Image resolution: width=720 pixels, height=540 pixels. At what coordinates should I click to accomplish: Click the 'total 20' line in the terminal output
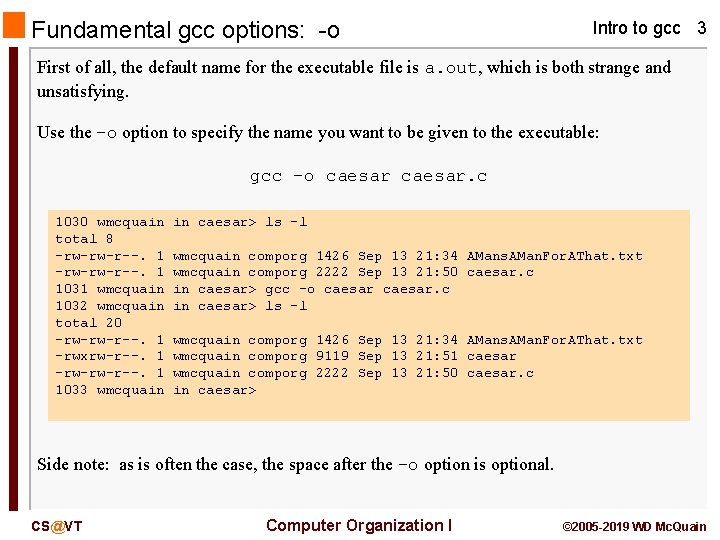[x=88, y=323]
